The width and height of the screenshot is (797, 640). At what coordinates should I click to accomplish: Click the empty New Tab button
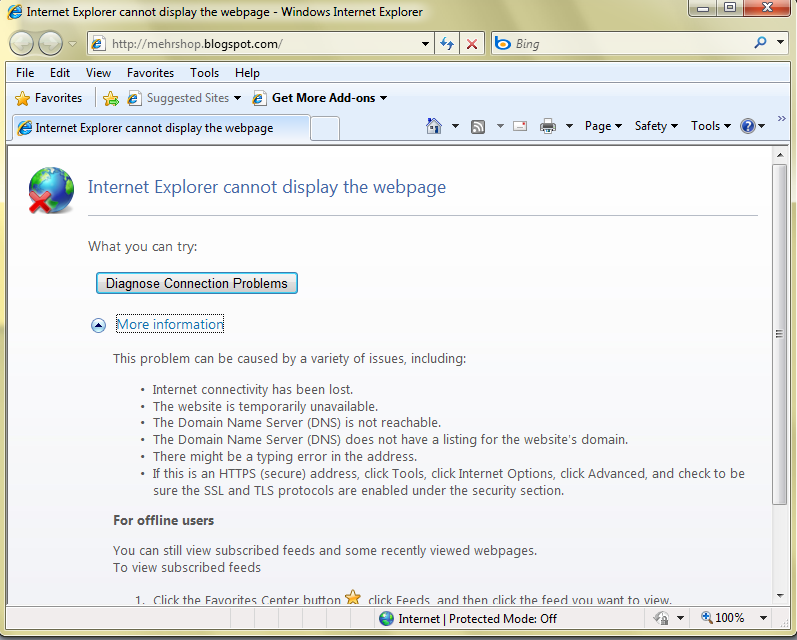click(x=325, y=128)
